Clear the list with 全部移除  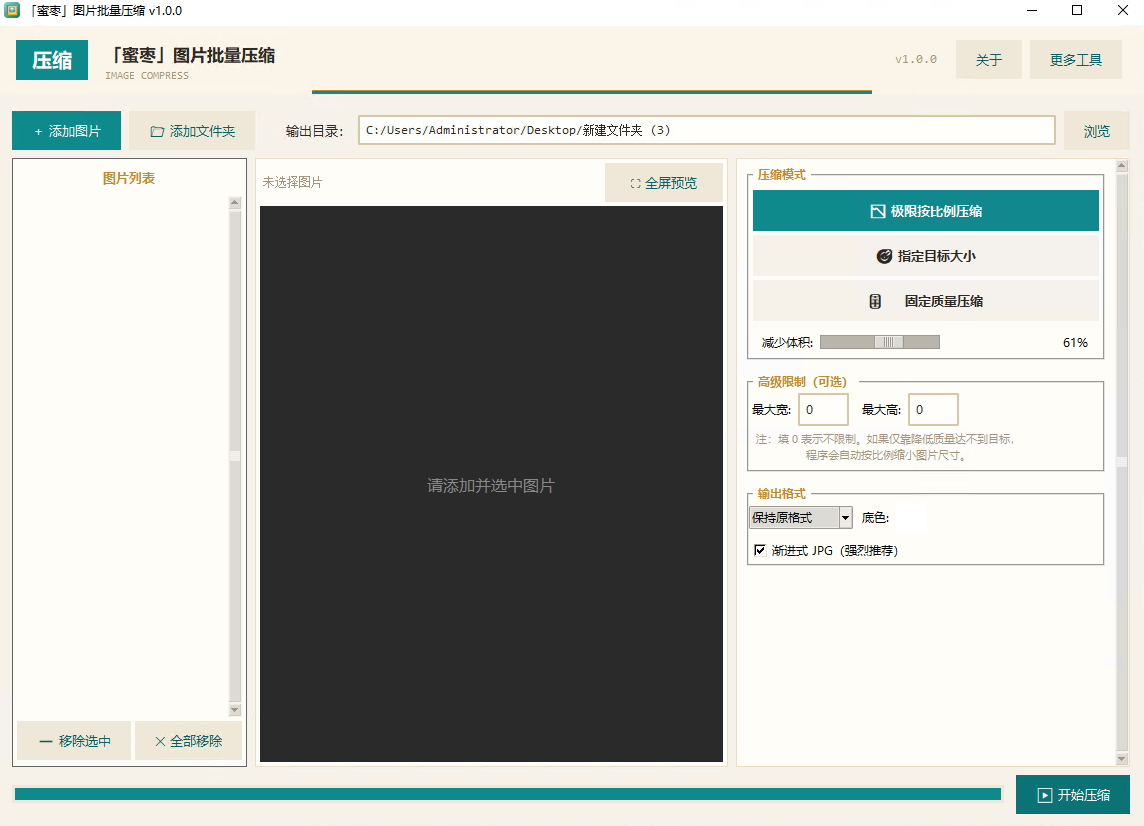[188, 741]
